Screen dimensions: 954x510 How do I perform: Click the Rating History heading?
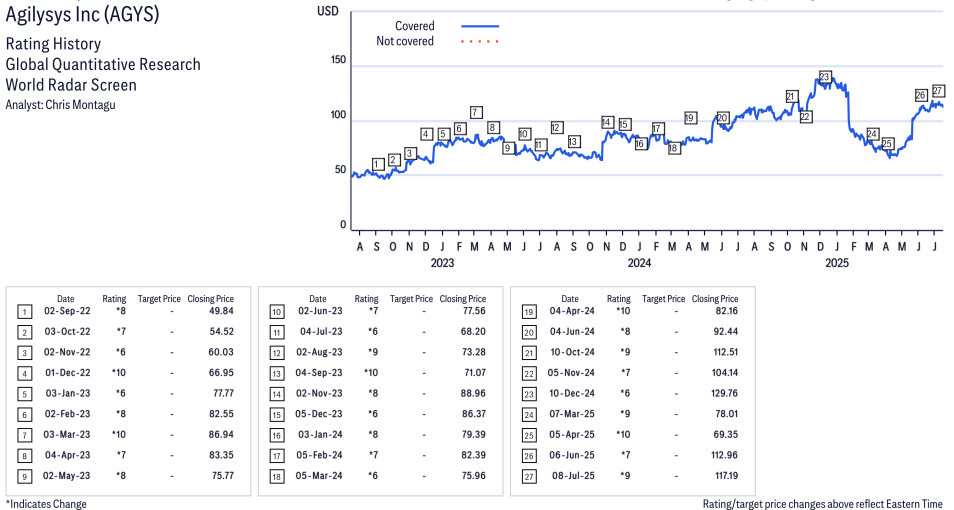(53, 44)
